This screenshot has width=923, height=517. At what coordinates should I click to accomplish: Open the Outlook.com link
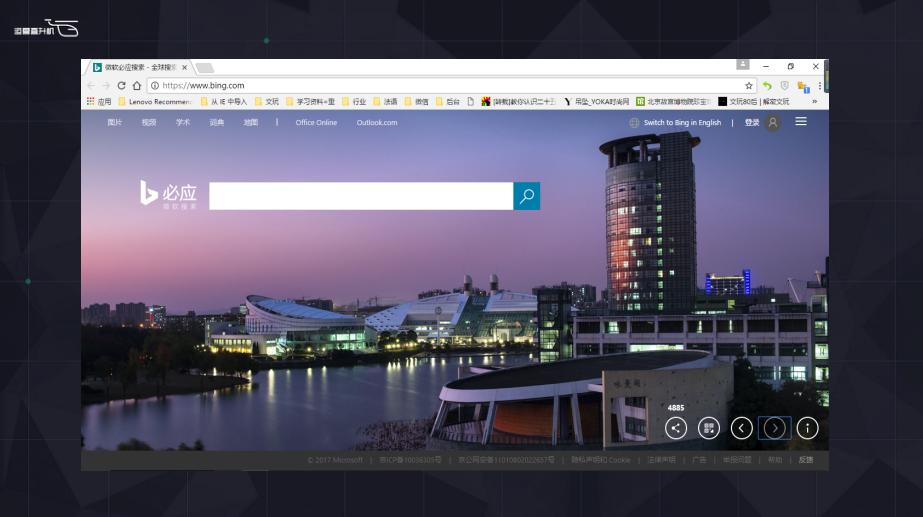tap(377, 122)
